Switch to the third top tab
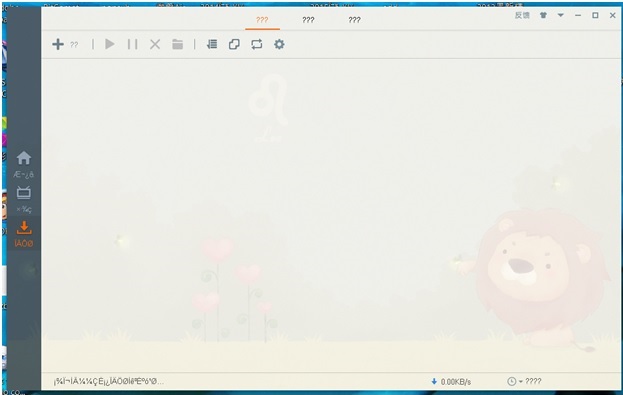The width and height of the screenshot is (623, 395). [354, 20]
